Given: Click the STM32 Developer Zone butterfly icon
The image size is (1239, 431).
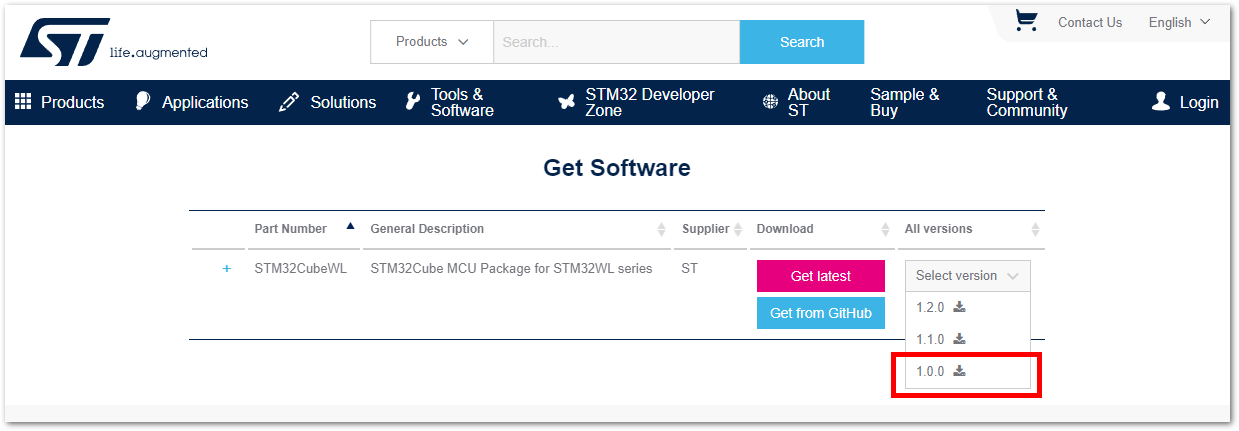Looking at the screenshot, I should pos(566,102).
